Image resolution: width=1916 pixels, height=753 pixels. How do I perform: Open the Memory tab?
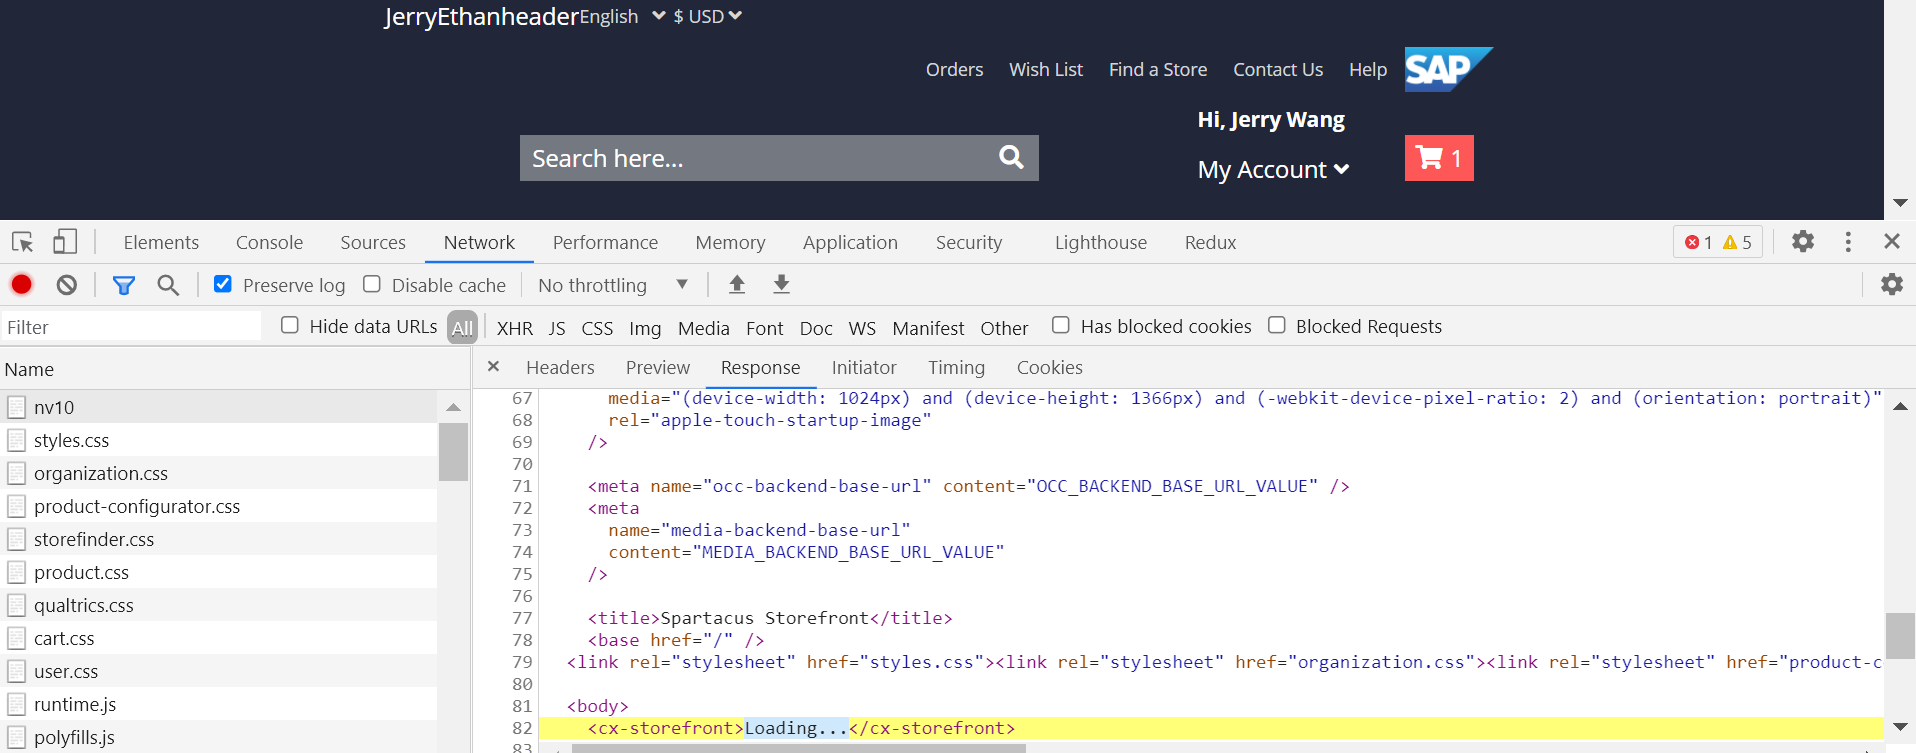730,242
